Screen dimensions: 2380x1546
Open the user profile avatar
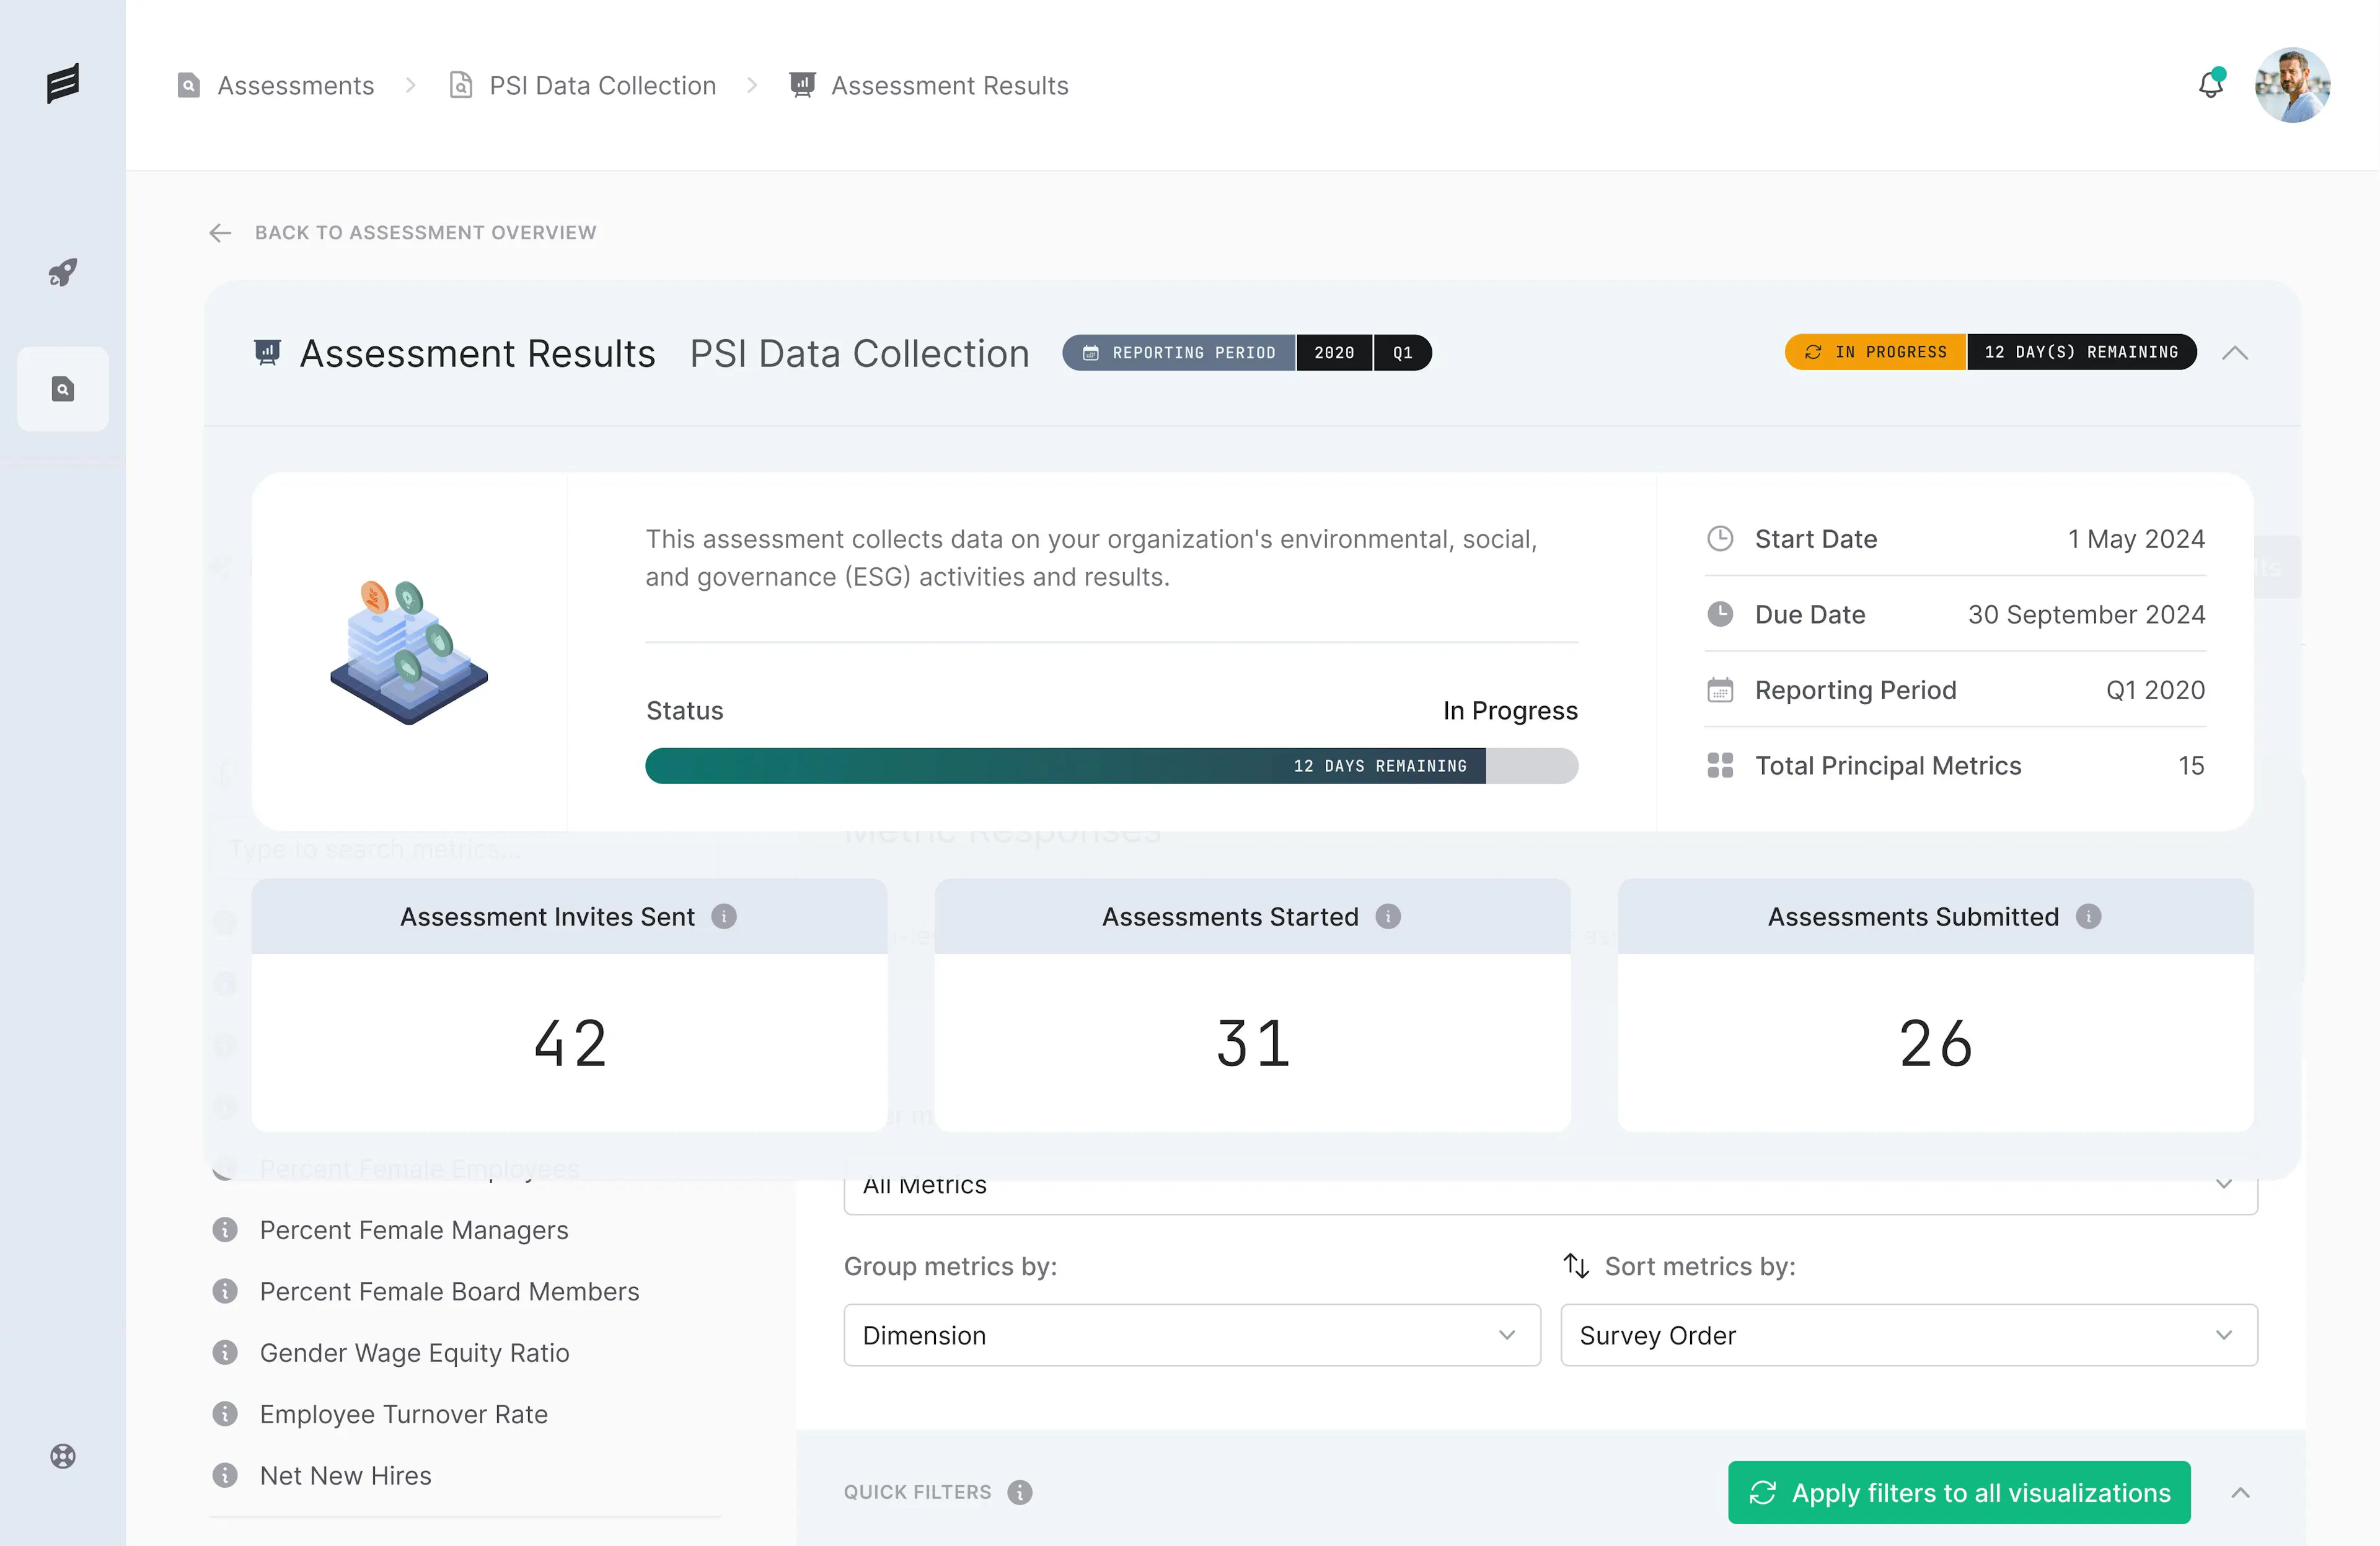(2292, 85)
